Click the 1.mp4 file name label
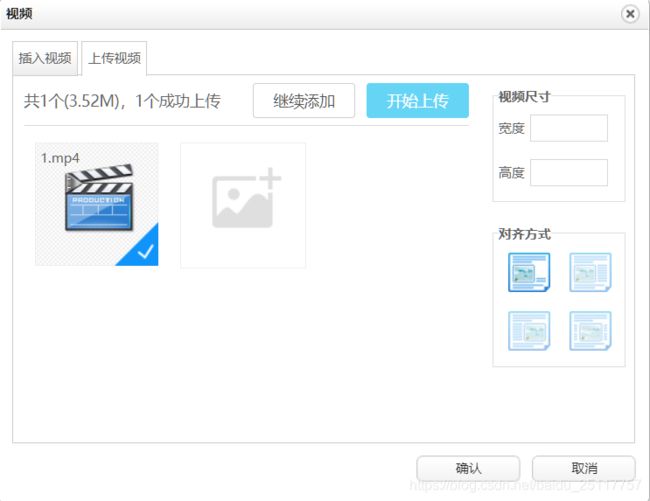Screen dimensions: 650x501 [x=60, y=158]
